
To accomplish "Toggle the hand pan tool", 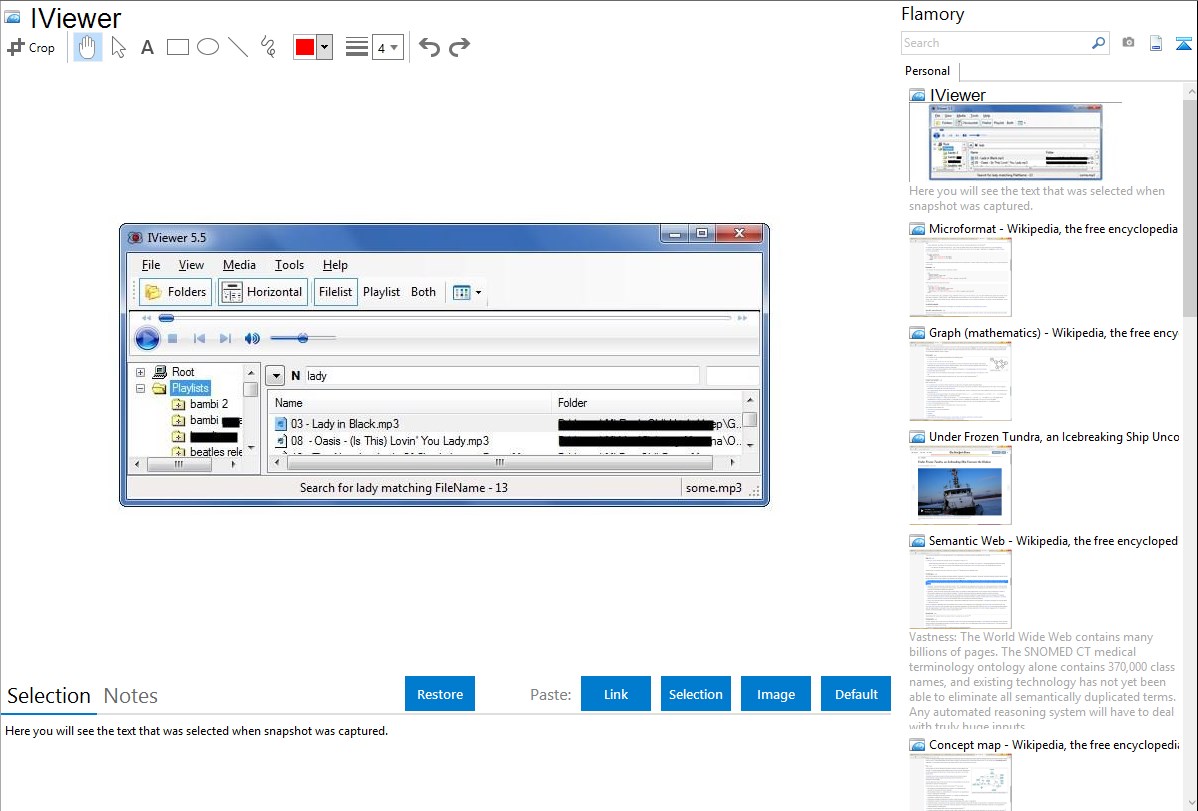I will [88, 47].
